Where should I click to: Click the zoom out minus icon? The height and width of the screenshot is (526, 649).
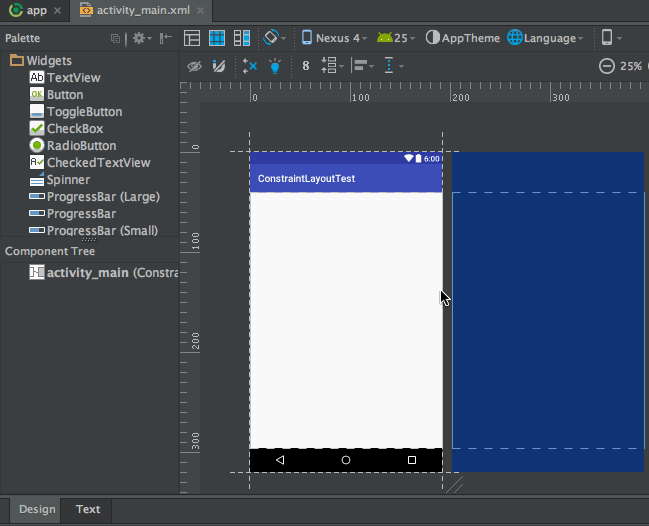[606, 66]
